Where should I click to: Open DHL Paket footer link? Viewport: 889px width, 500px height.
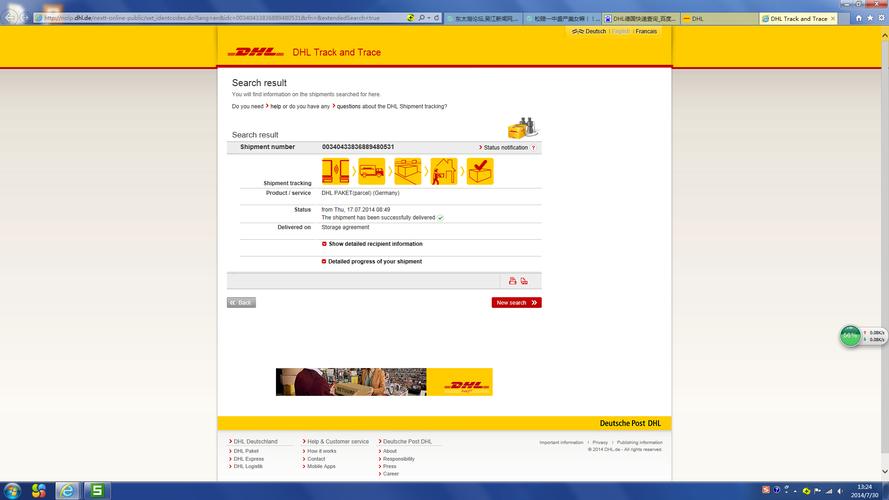click(x=244, y=451)
